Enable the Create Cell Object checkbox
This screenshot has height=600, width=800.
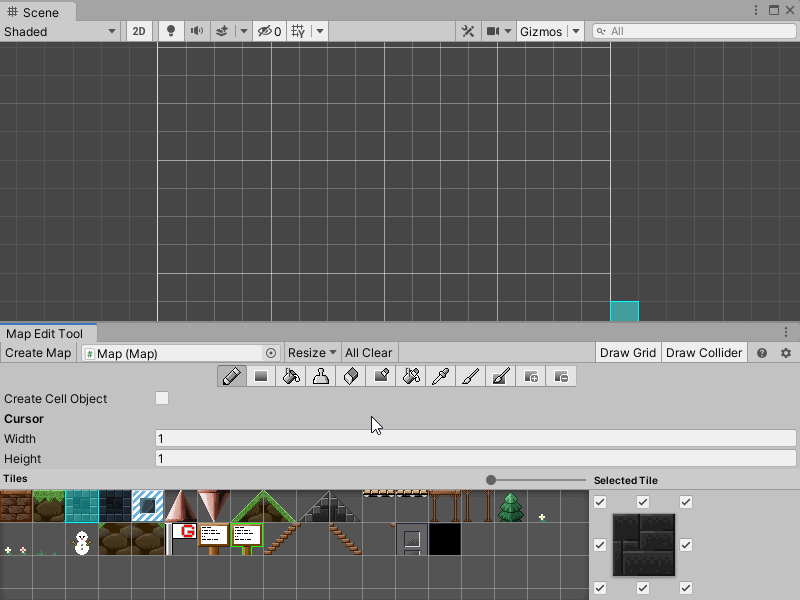[x=162, y=398]
